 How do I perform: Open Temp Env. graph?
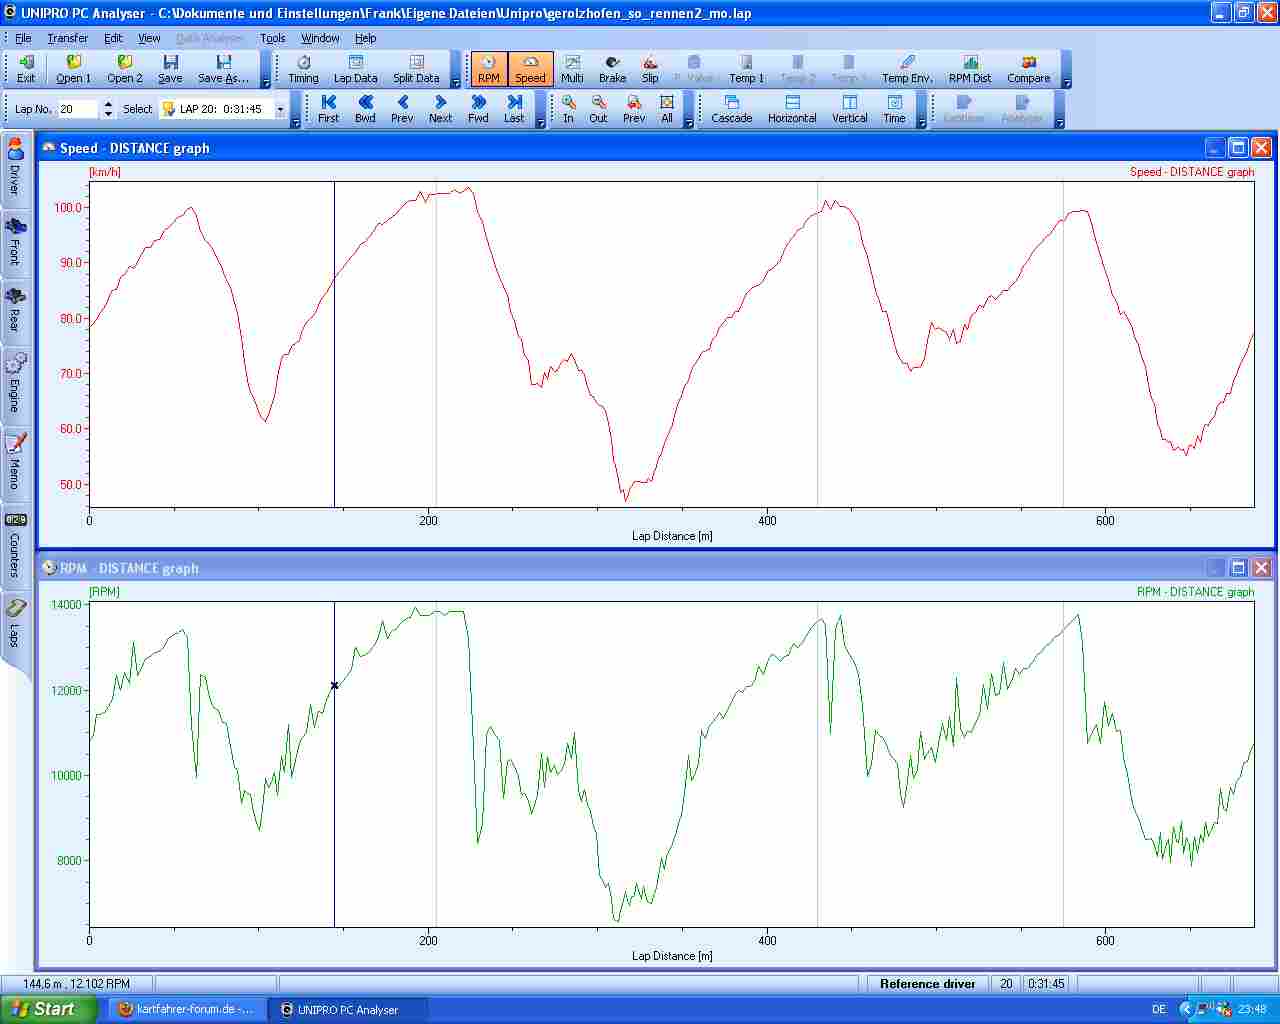(907, 69)
